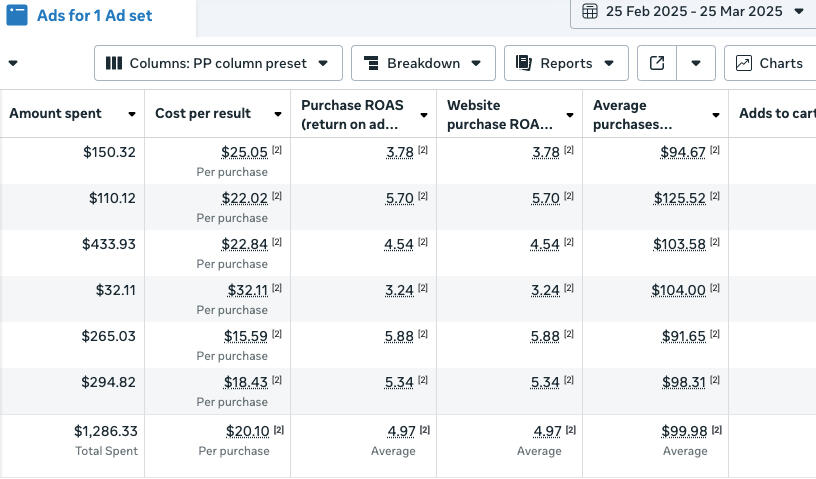Open the export options dropdown arrow
Screen dimensions: 816x479
click(695, 63)
